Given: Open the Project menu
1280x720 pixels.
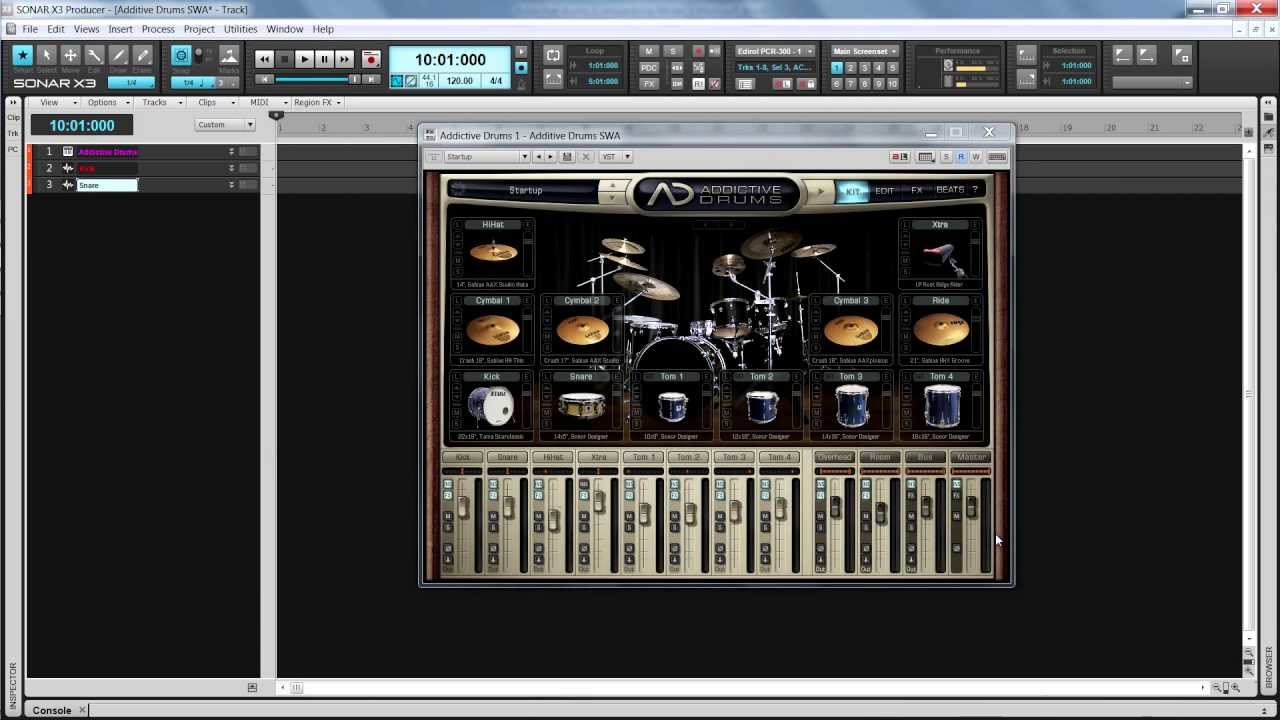Looking at the screenshot, I should [199, 29].
